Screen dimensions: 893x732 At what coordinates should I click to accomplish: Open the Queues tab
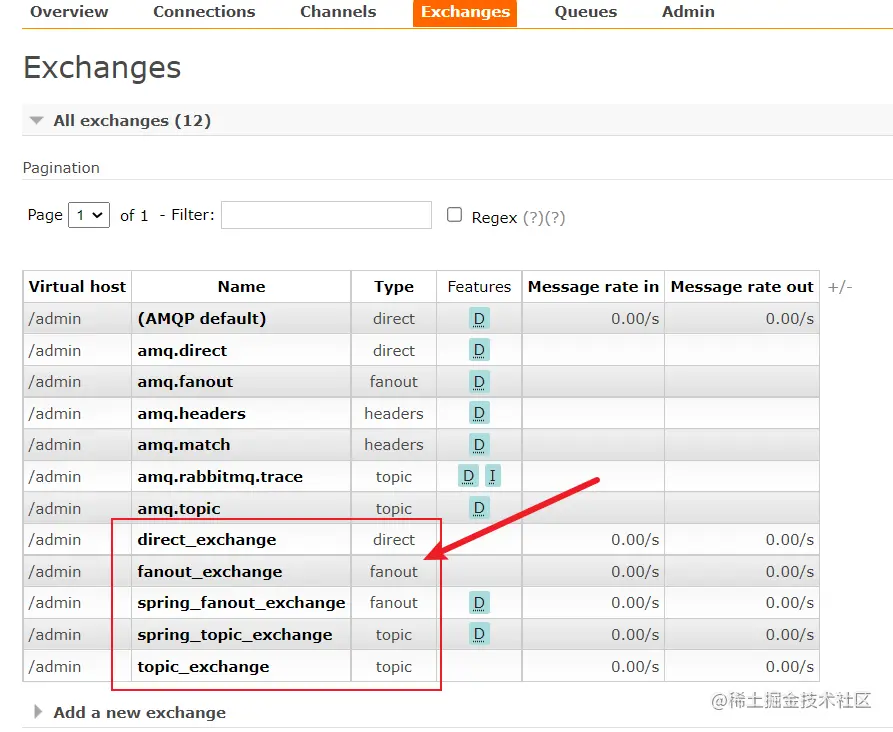585,11
